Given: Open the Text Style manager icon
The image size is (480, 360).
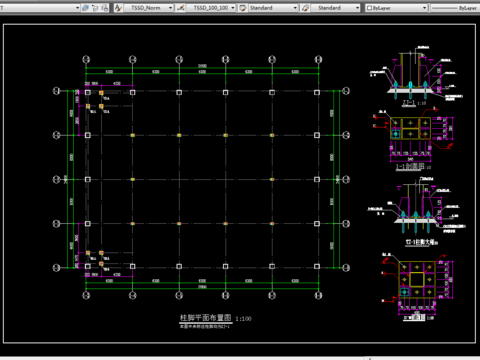Looking at the screenshot, I should [x=118, y=8].
